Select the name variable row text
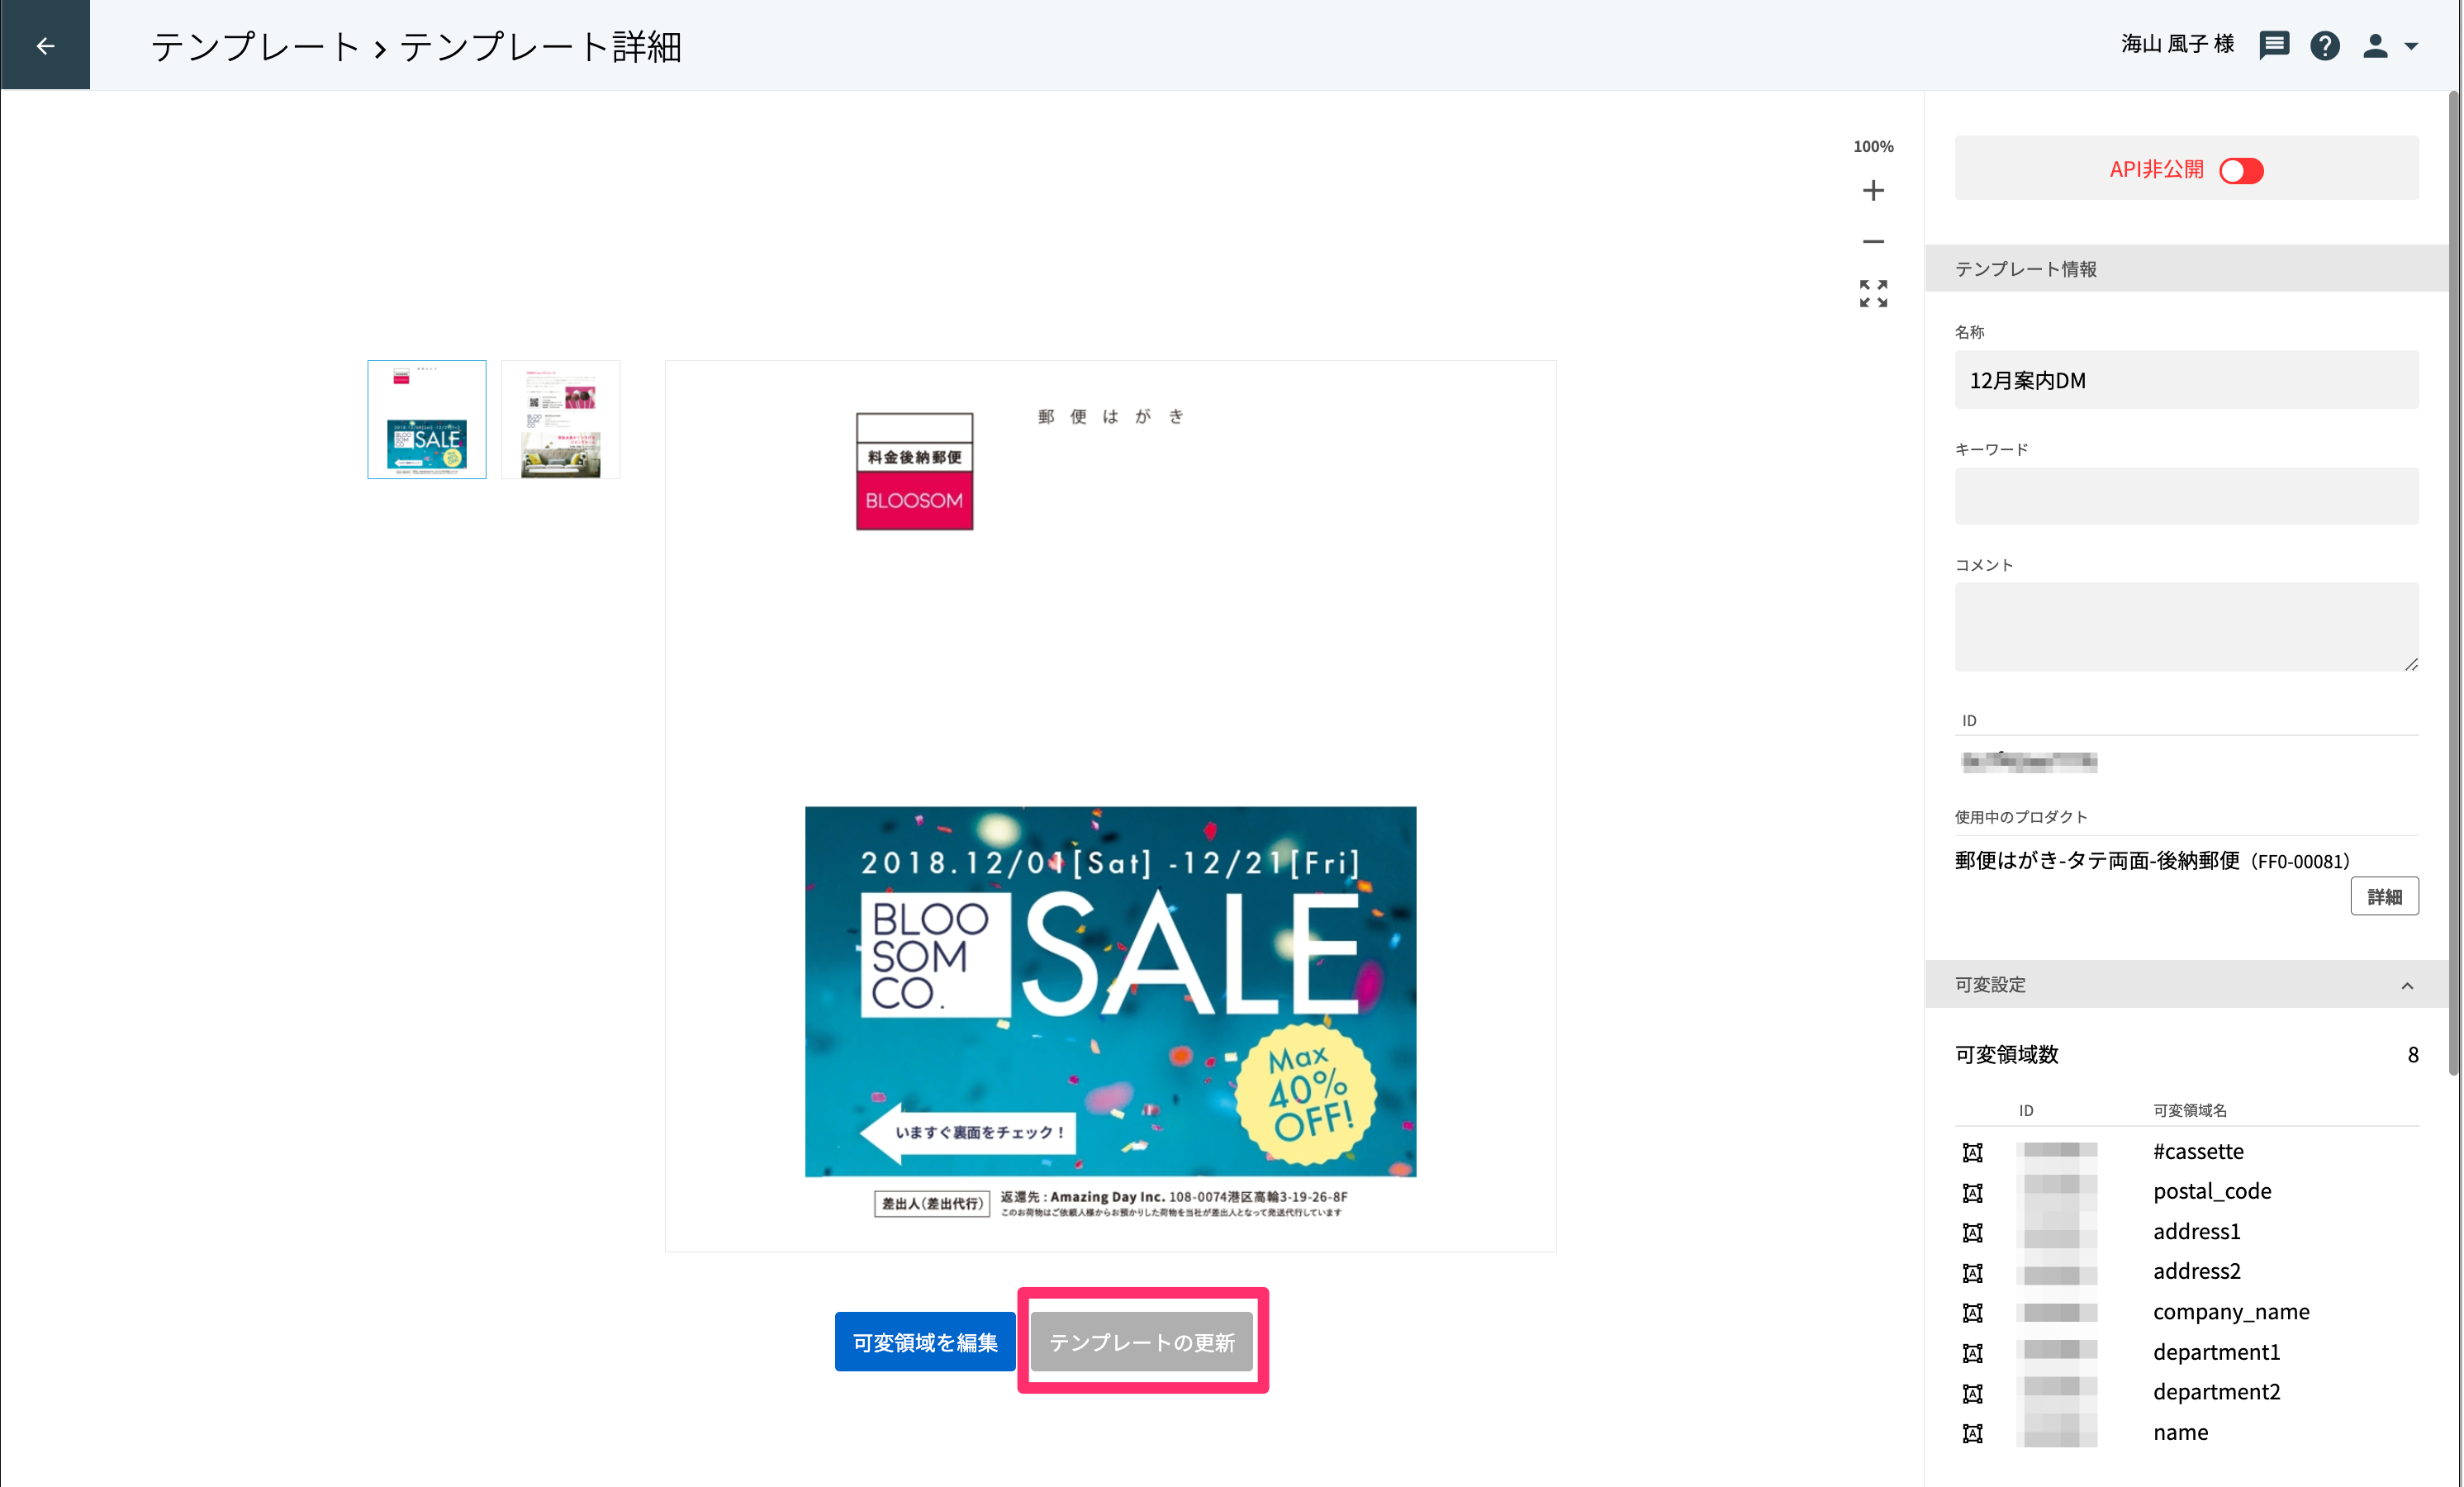Viewport: 2464px width, 1487px height. [2180, 1432]
